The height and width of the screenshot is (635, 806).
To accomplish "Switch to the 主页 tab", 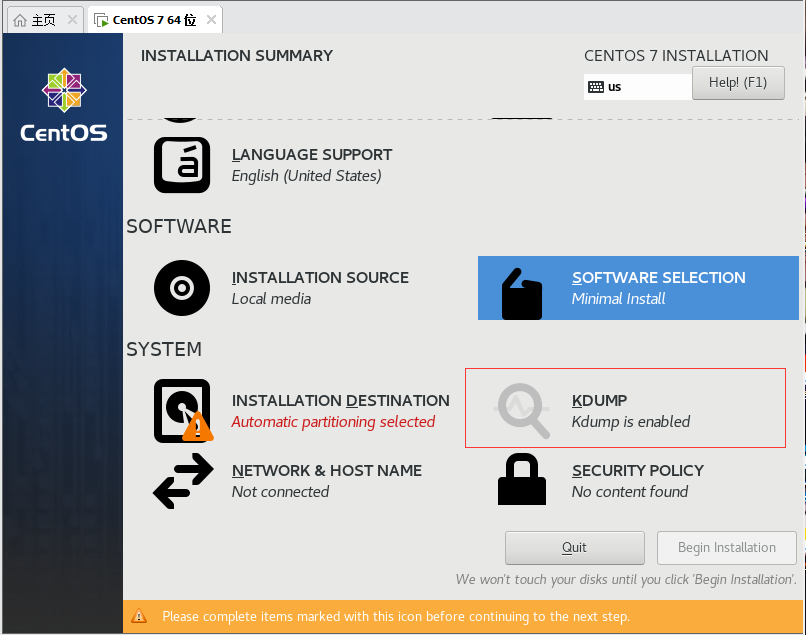I will [44, 20].
